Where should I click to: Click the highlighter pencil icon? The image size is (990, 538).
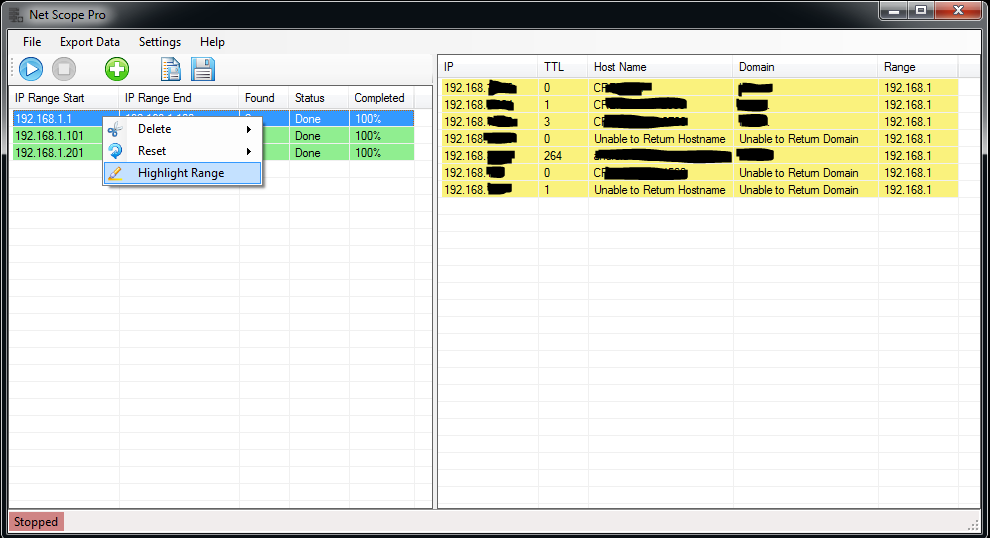(x=115, y=173)
